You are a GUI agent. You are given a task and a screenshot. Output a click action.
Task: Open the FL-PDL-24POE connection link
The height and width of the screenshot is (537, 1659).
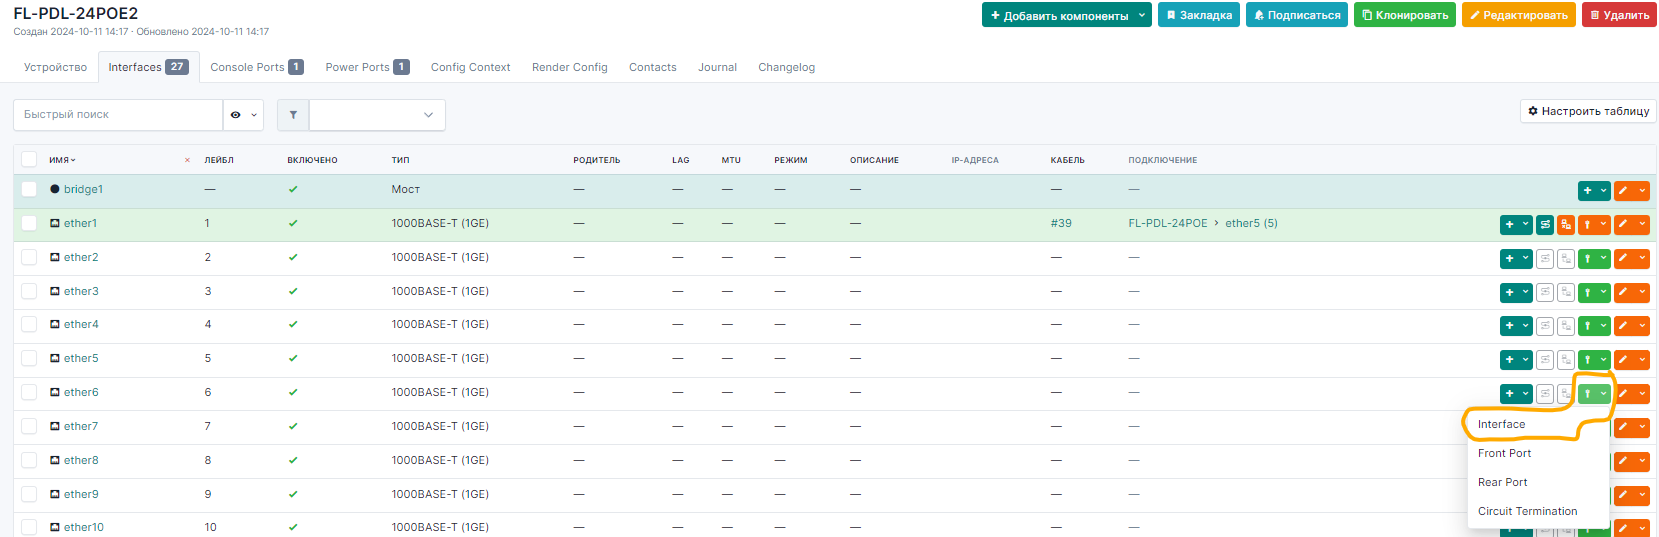click(x=1167, y=223)
